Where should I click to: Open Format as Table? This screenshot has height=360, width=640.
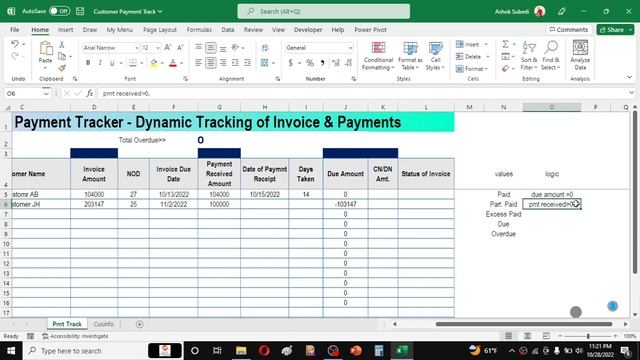[x=410, y=56]
